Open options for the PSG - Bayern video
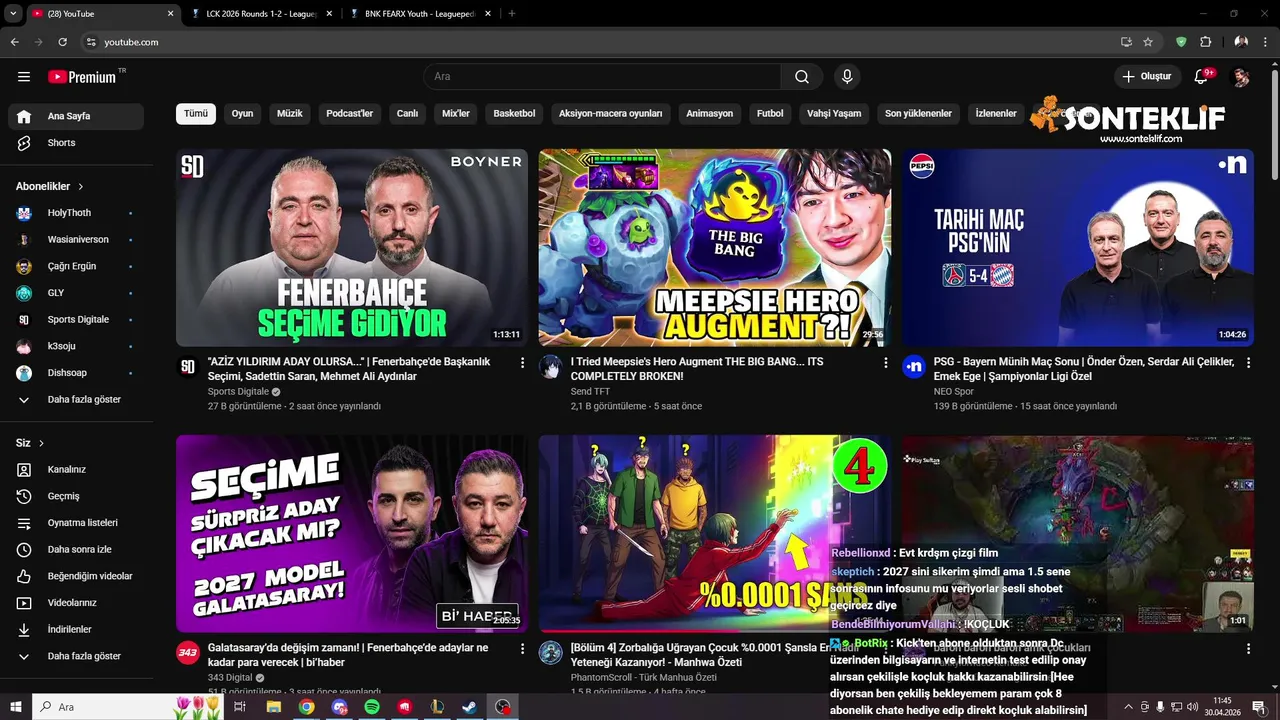 pos(1248,363)
